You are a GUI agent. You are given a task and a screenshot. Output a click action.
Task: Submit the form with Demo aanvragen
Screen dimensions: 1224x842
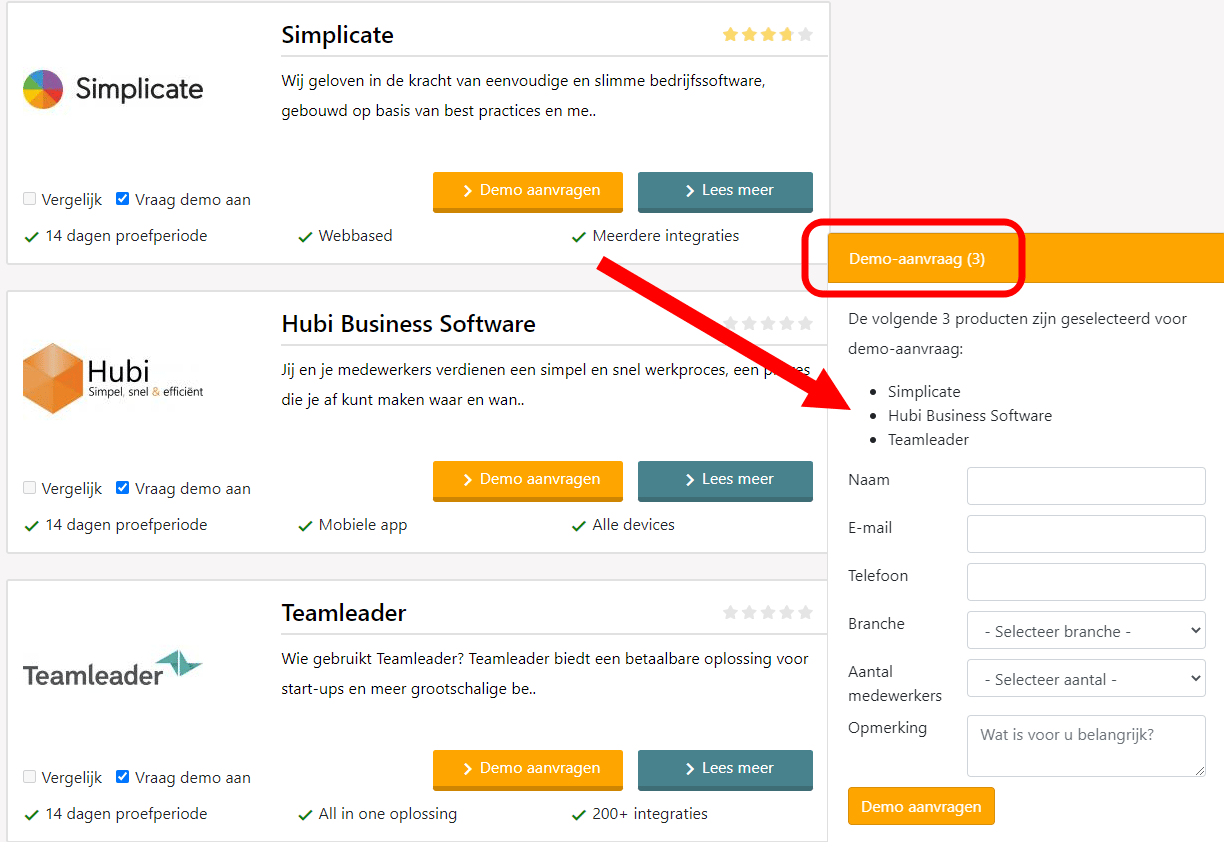coord(921,806)
